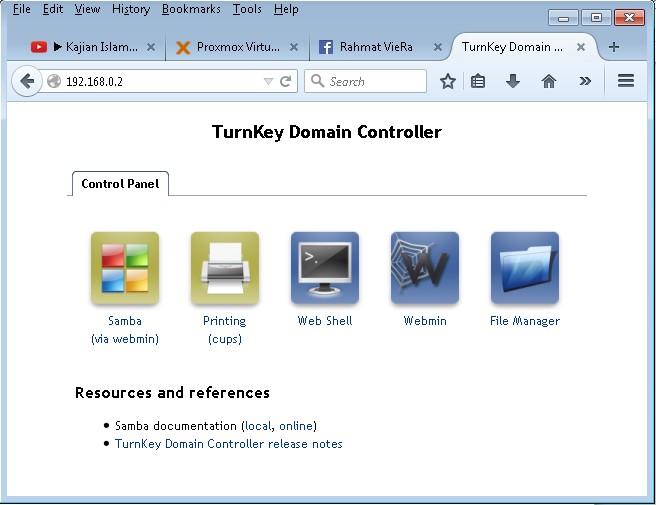Open the Tools menu

click(247, 9)
